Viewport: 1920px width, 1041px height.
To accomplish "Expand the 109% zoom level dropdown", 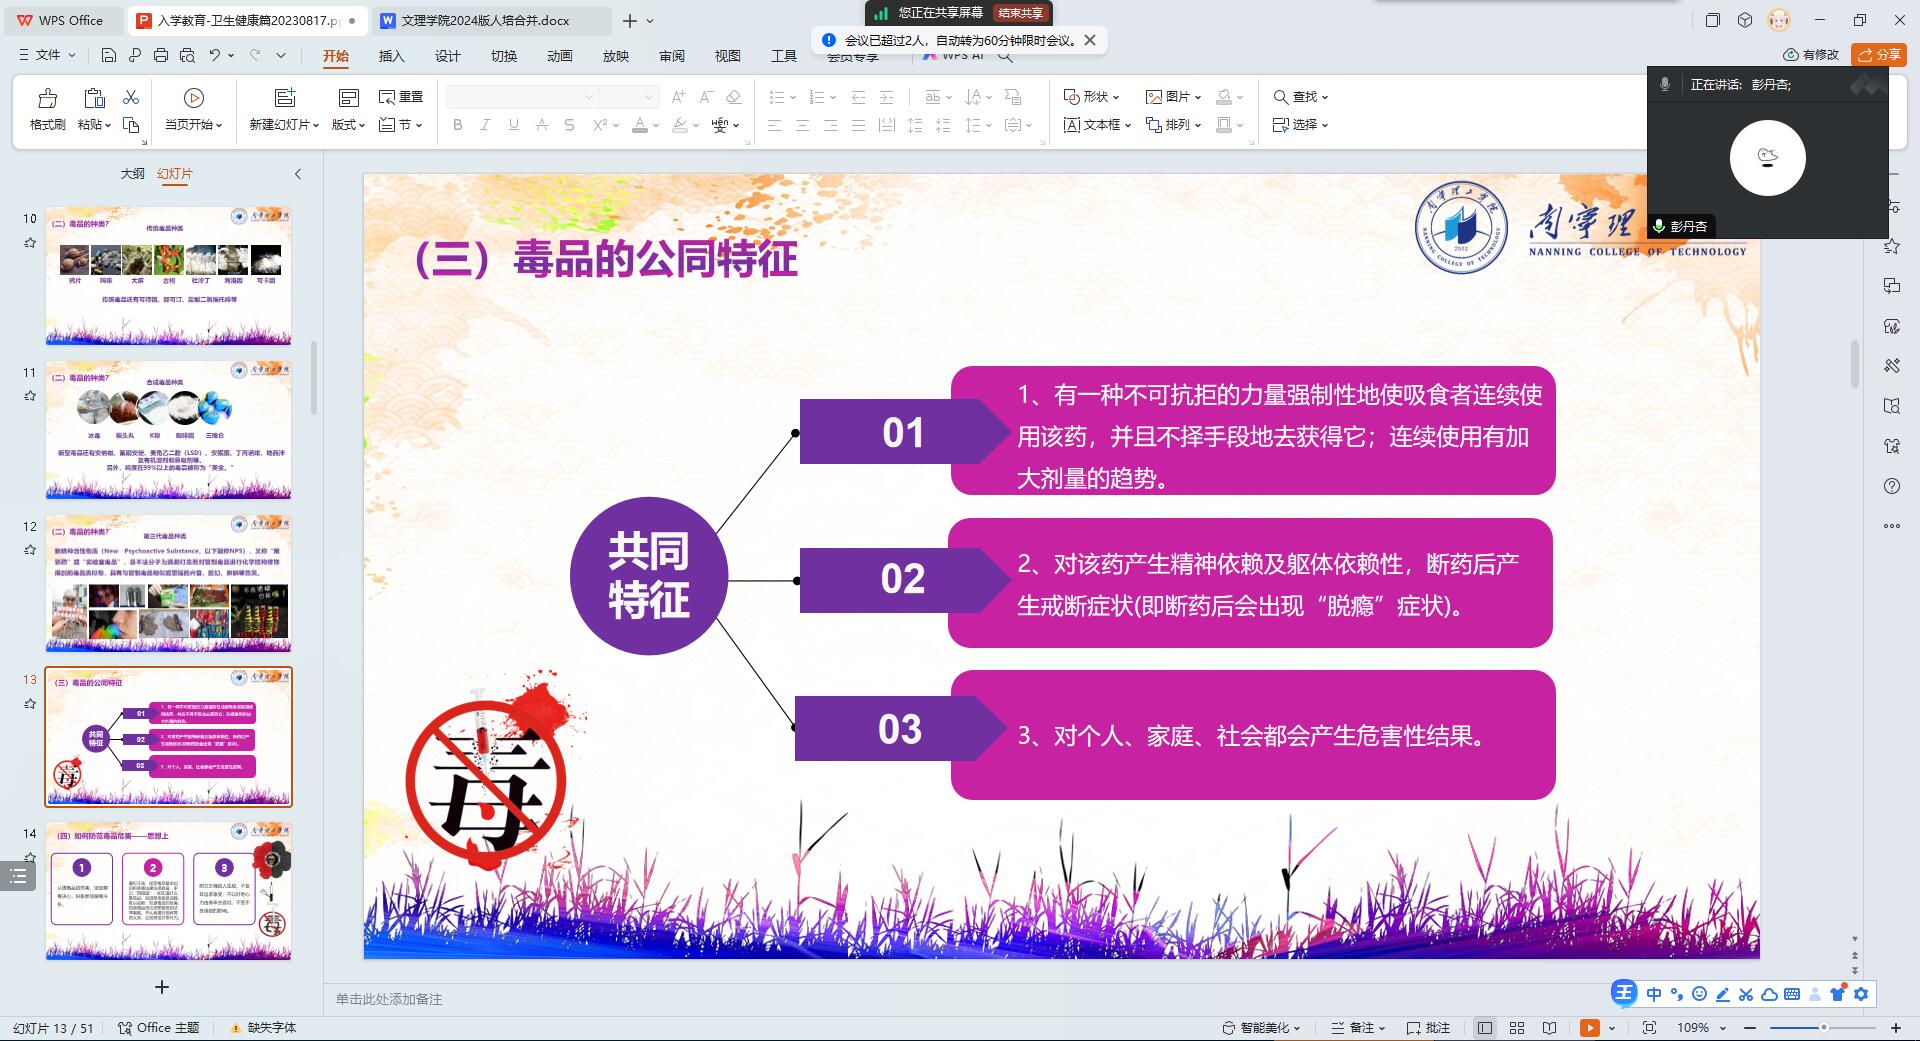I will [1722, 1027].
